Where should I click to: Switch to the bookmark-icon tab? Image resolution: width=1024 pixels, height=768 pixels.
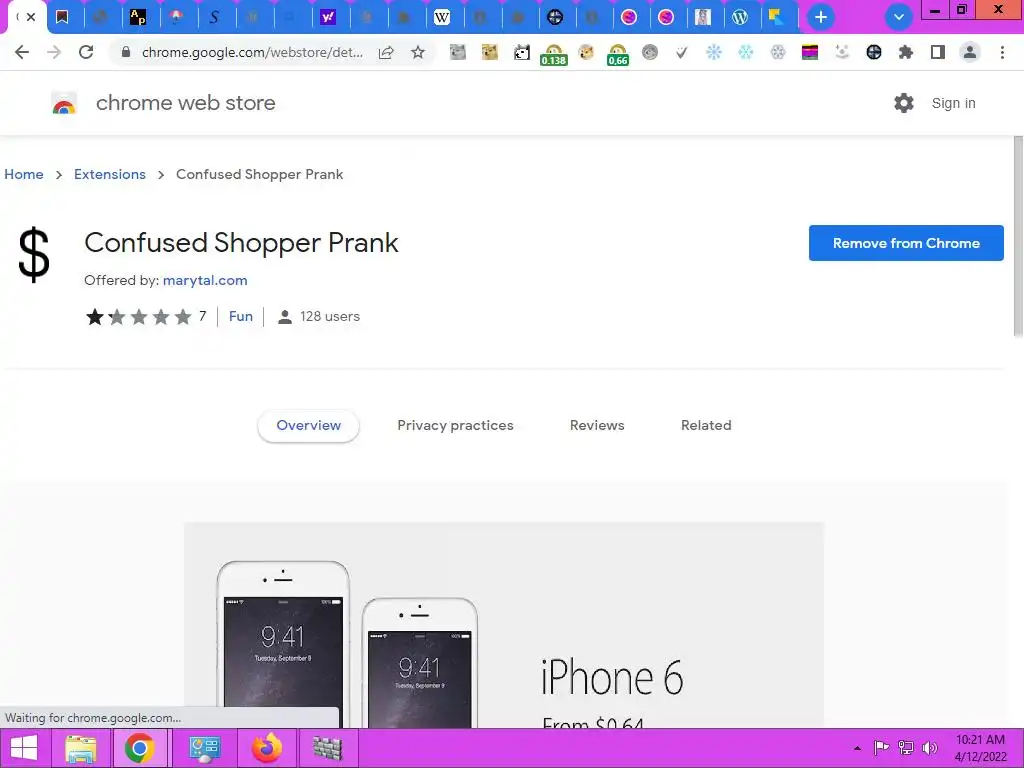click(62, 17)
